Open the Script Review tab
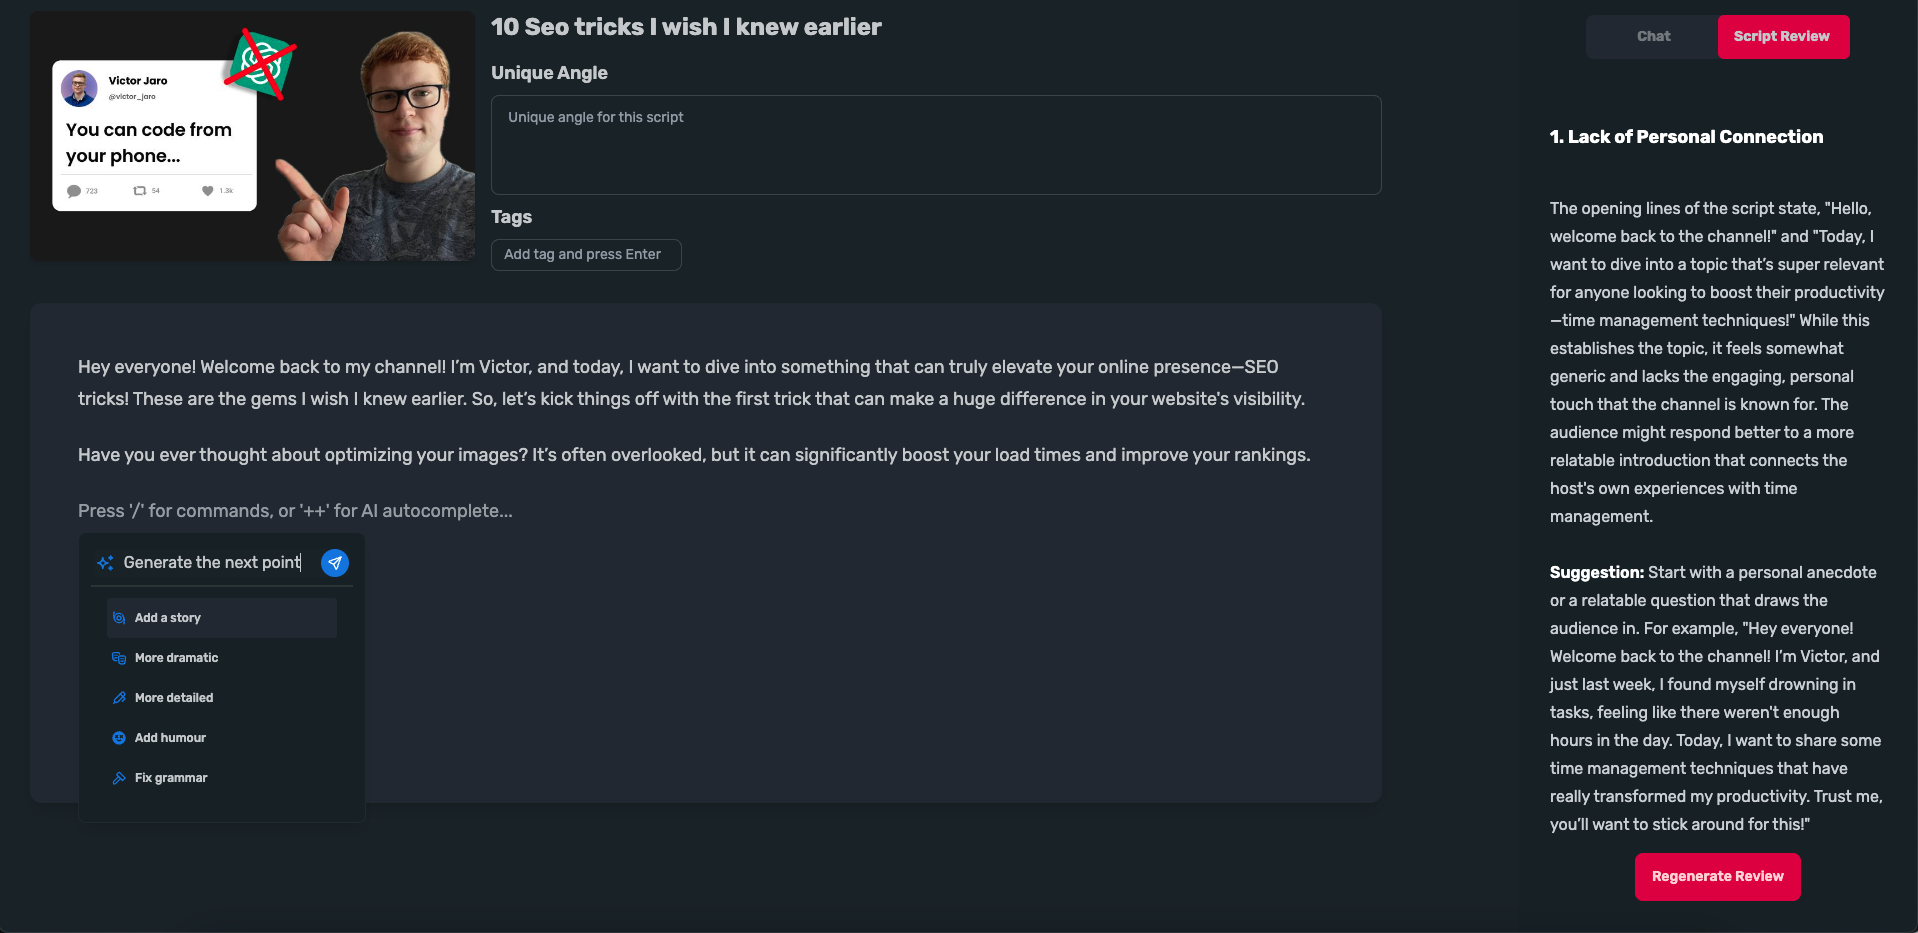This screenshot has width=1918, height=933. click(x=1782, y=37)
